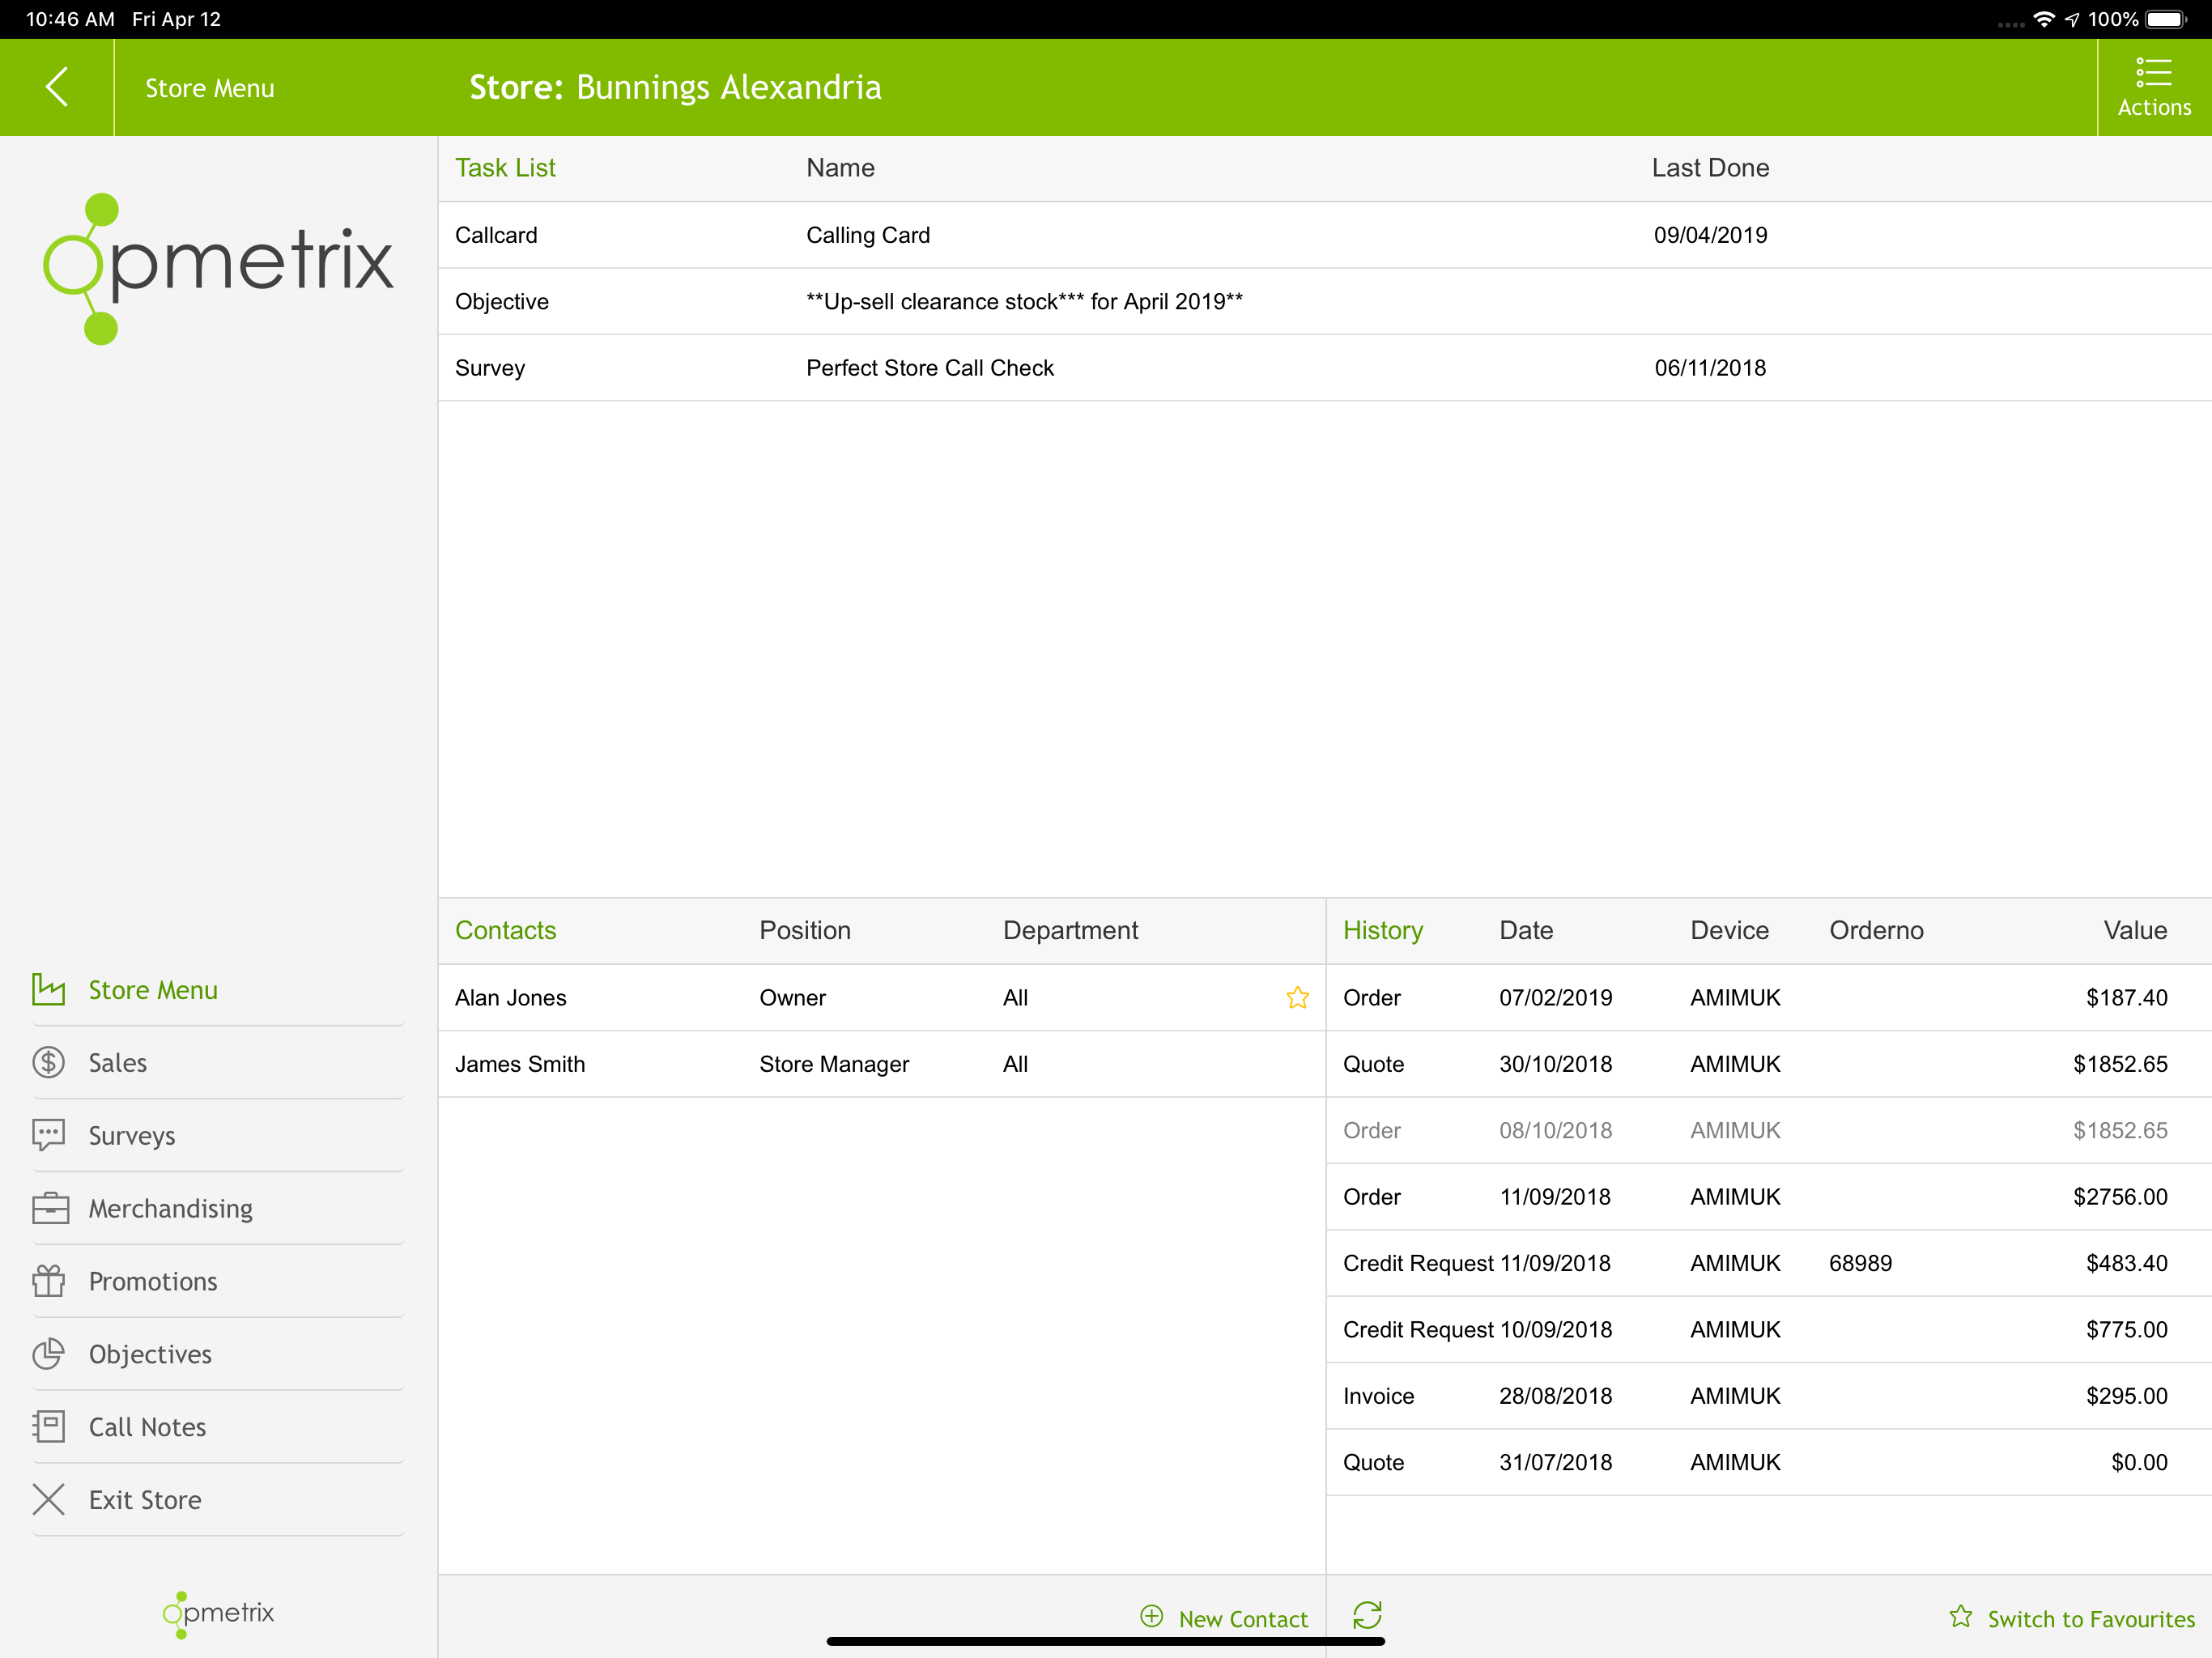Image resolution: width=2212 pixels, height=1658 pixels.
Task: Tap the Wi-Fi icon in status bar
Action: click(x=2044, y=19)
